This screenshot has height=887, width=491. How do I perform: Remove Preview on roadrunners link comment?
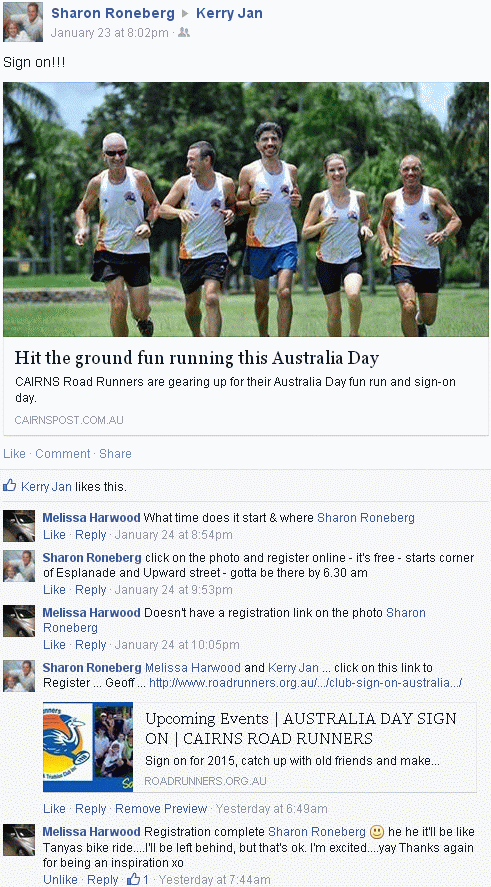click(x=161, y=809)
